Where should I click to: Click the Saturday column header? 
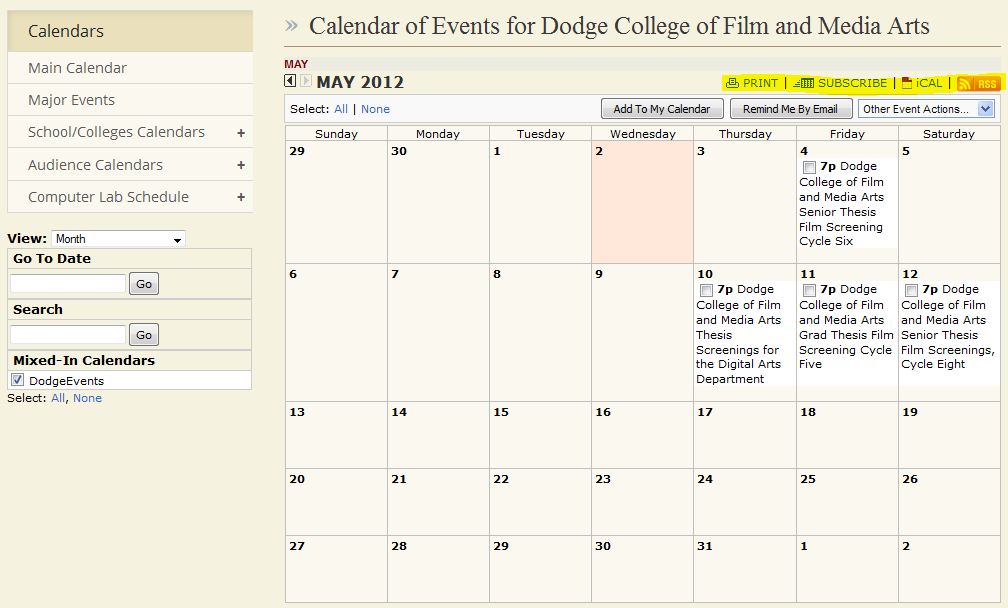coord(949,134)
